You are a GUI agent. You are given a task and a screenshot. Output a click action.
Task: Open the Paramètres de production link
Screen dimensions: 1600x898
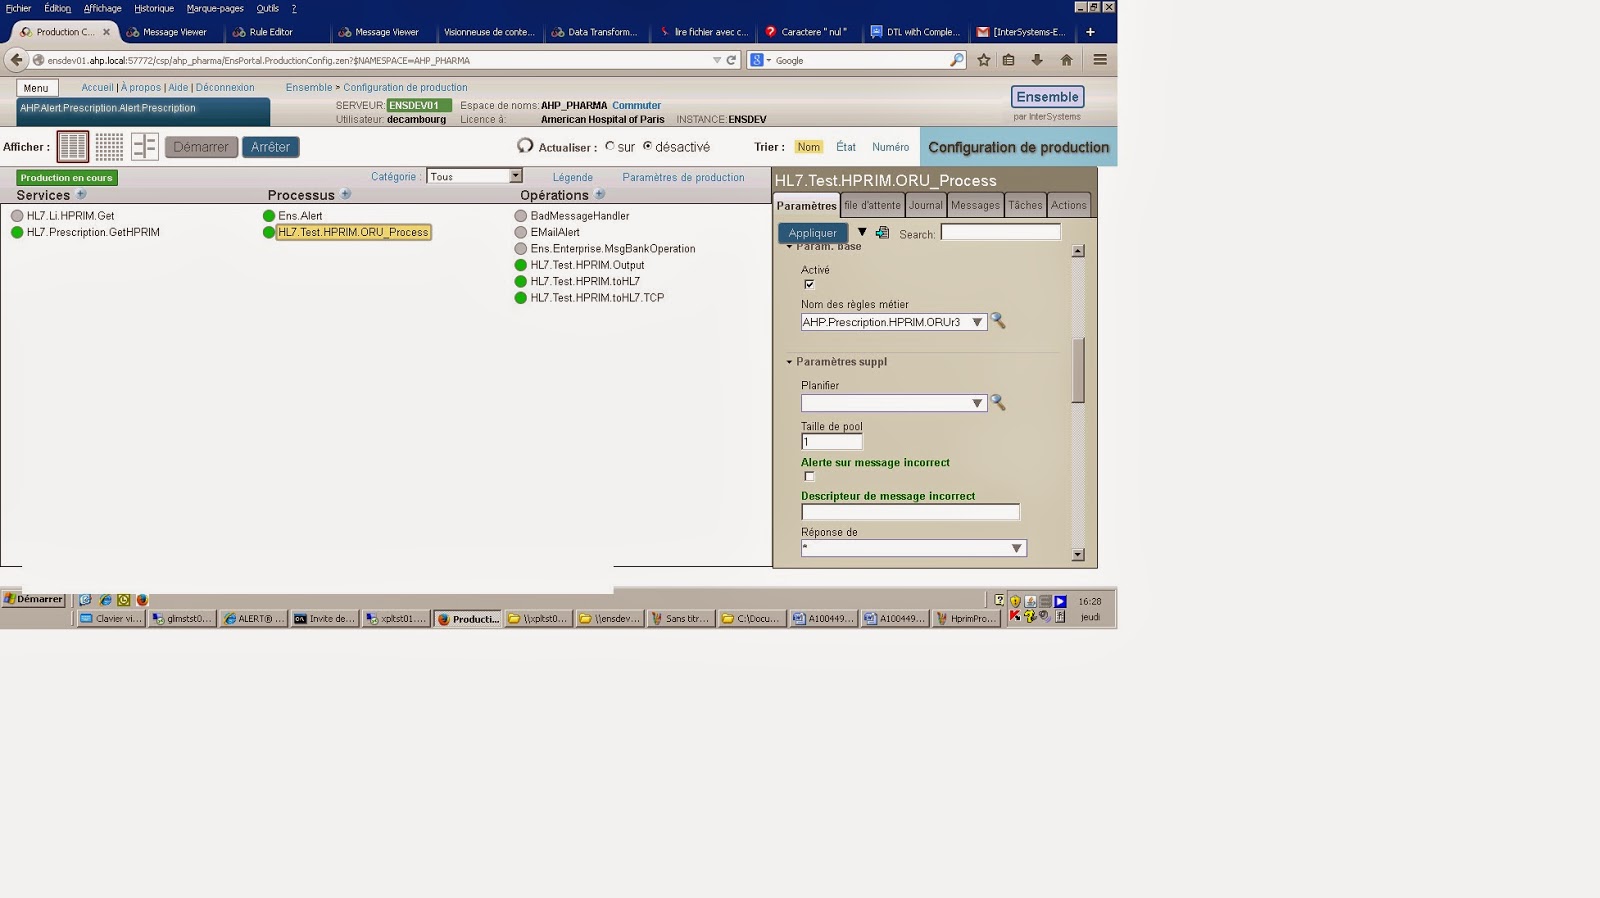click(x=683, y=177)
